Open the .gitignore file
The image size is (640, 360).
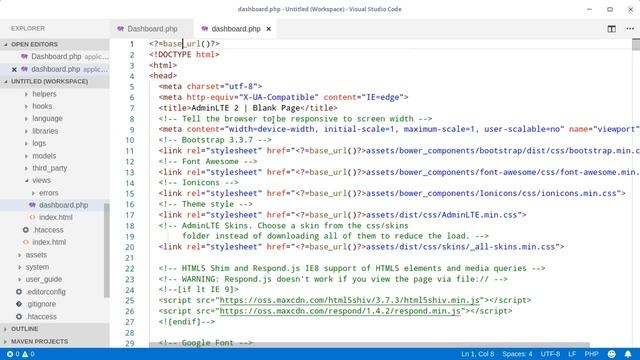[x=41, y=304]
